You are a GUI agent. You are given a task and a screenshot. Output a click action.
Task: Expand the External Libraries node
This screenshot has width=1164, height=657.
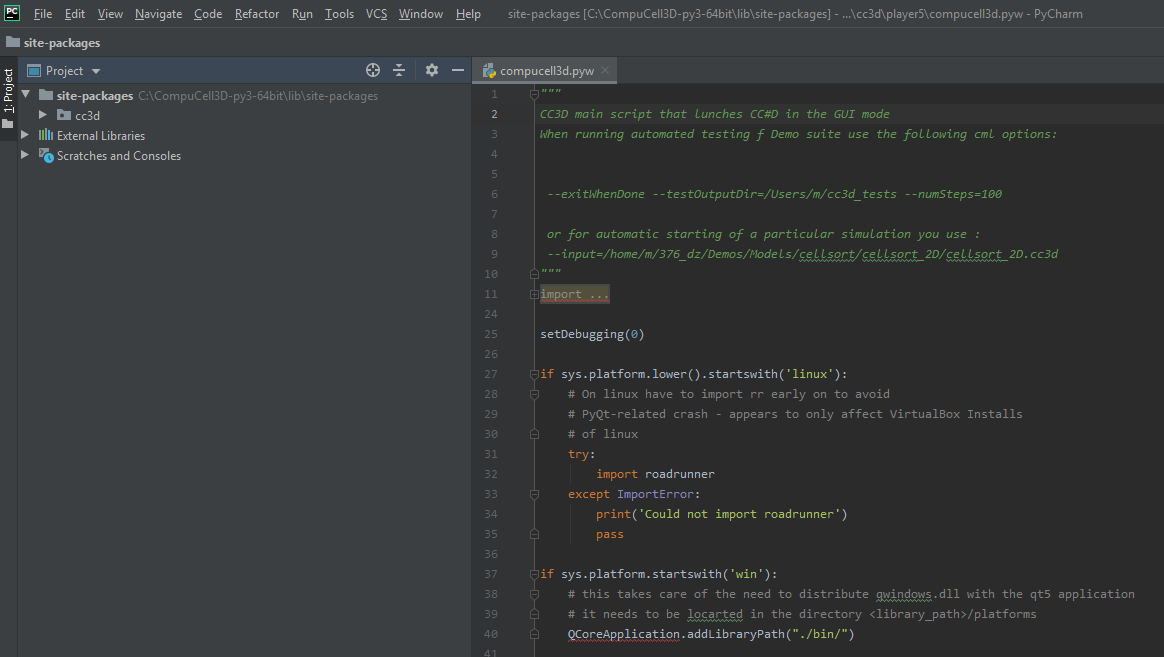click(25, 135)
